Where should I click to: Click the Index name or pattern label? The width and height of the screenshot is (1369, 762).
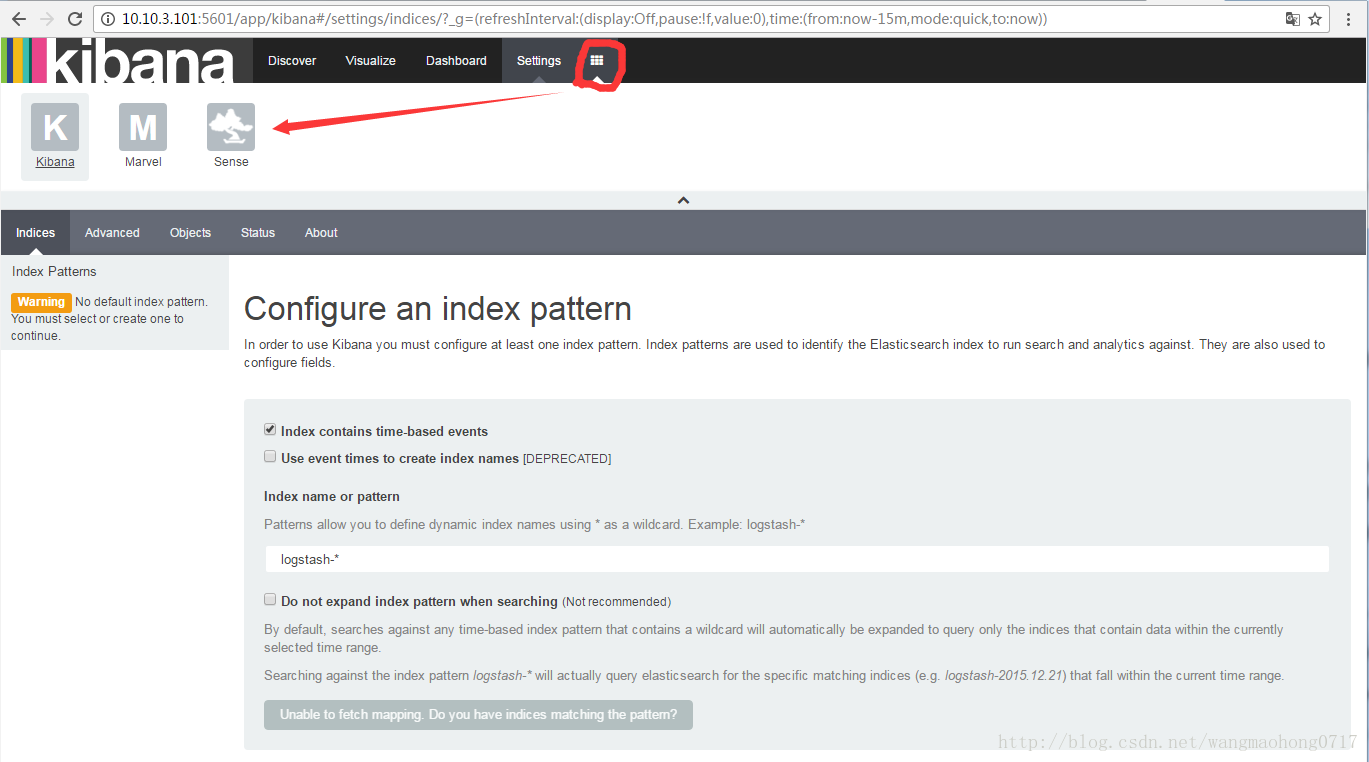(x=332, y=496)
